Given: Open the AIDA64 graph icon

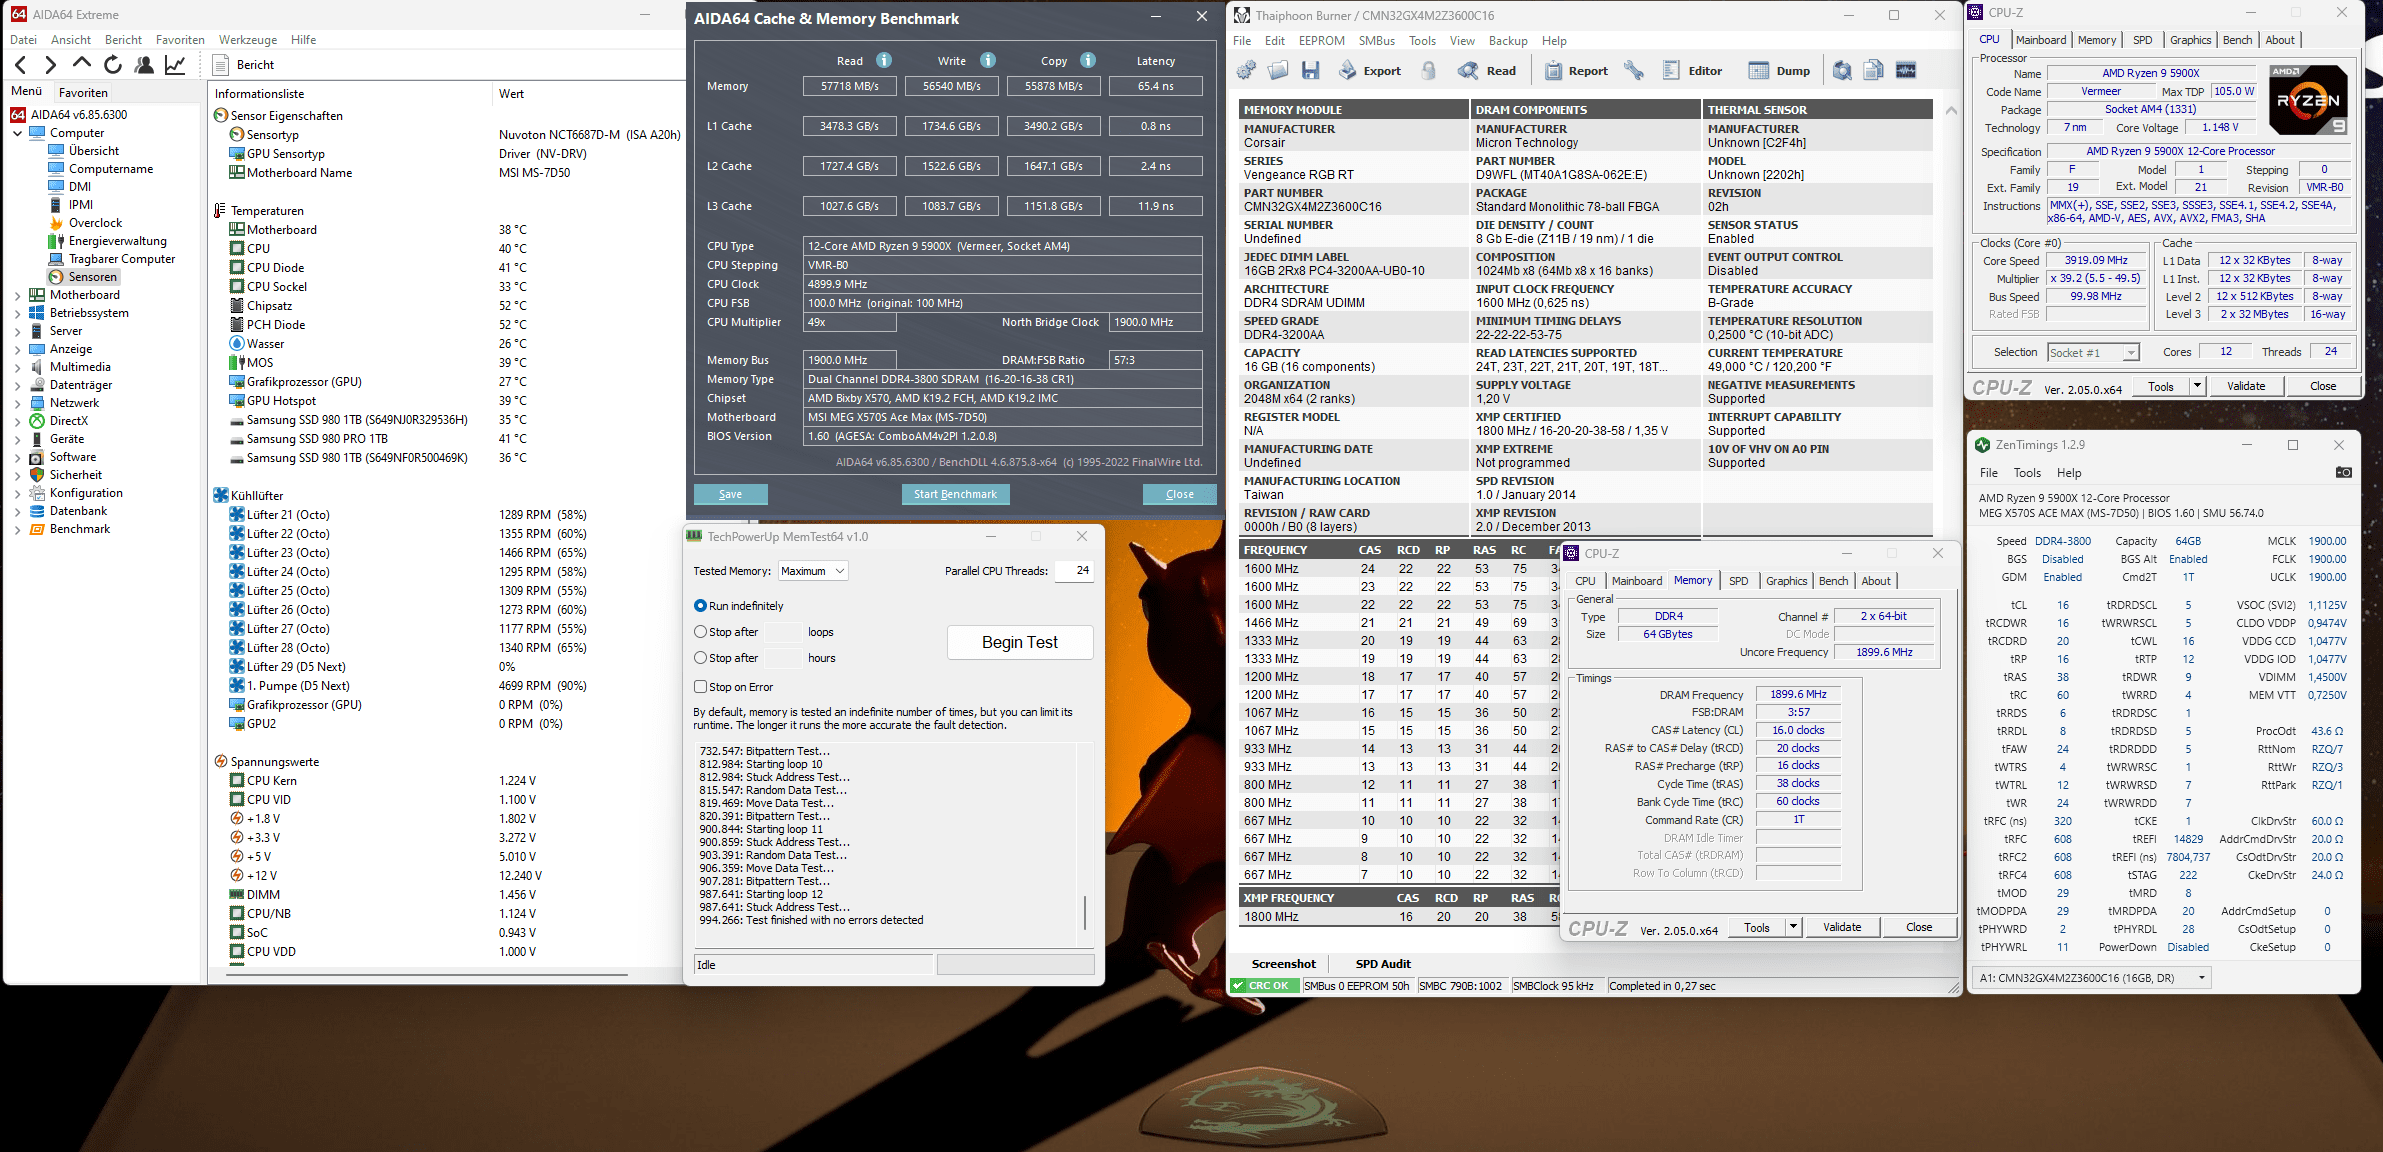Looking at the screenshot, I should coord(175,65).
